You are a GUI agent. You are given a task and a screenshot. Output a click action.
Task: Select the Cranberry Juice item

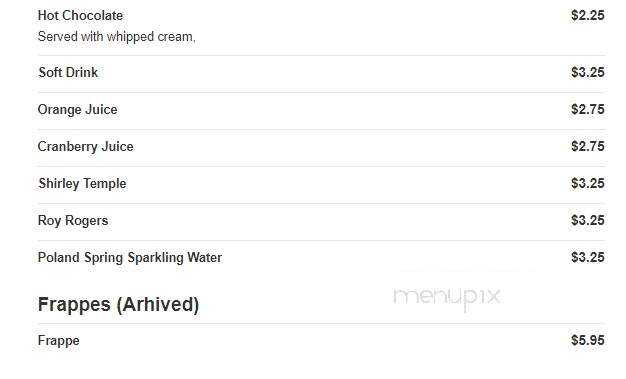point(85,147)
